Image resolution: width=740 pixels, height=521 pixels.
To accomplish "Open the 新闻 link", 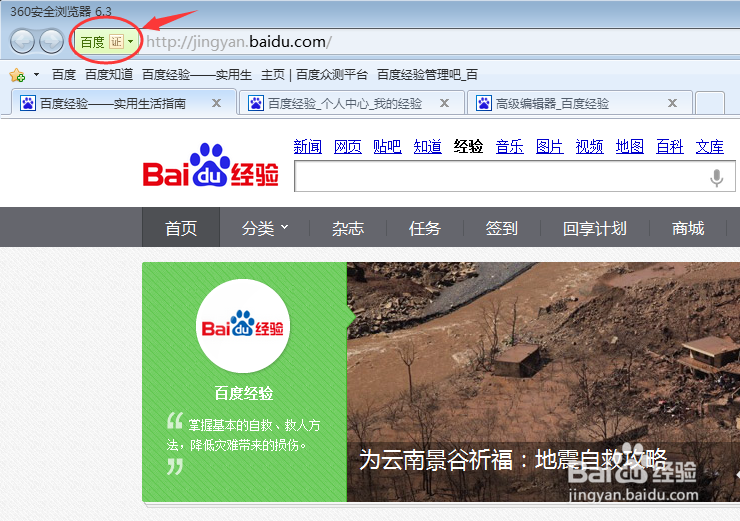I will point(308,147).
